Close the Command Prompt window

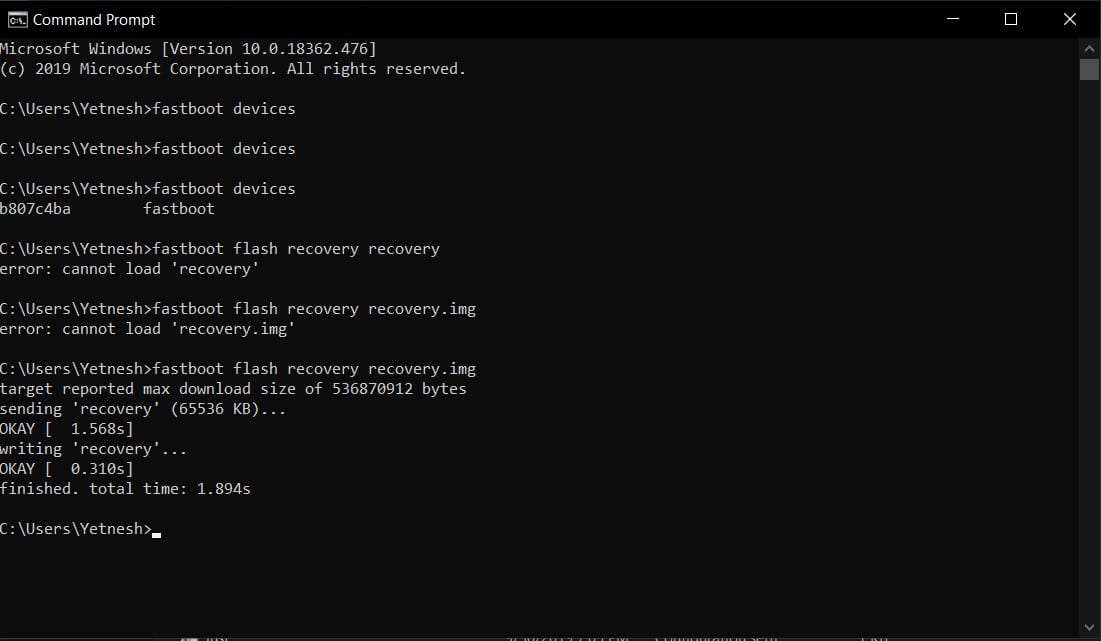coord(1066,19)
